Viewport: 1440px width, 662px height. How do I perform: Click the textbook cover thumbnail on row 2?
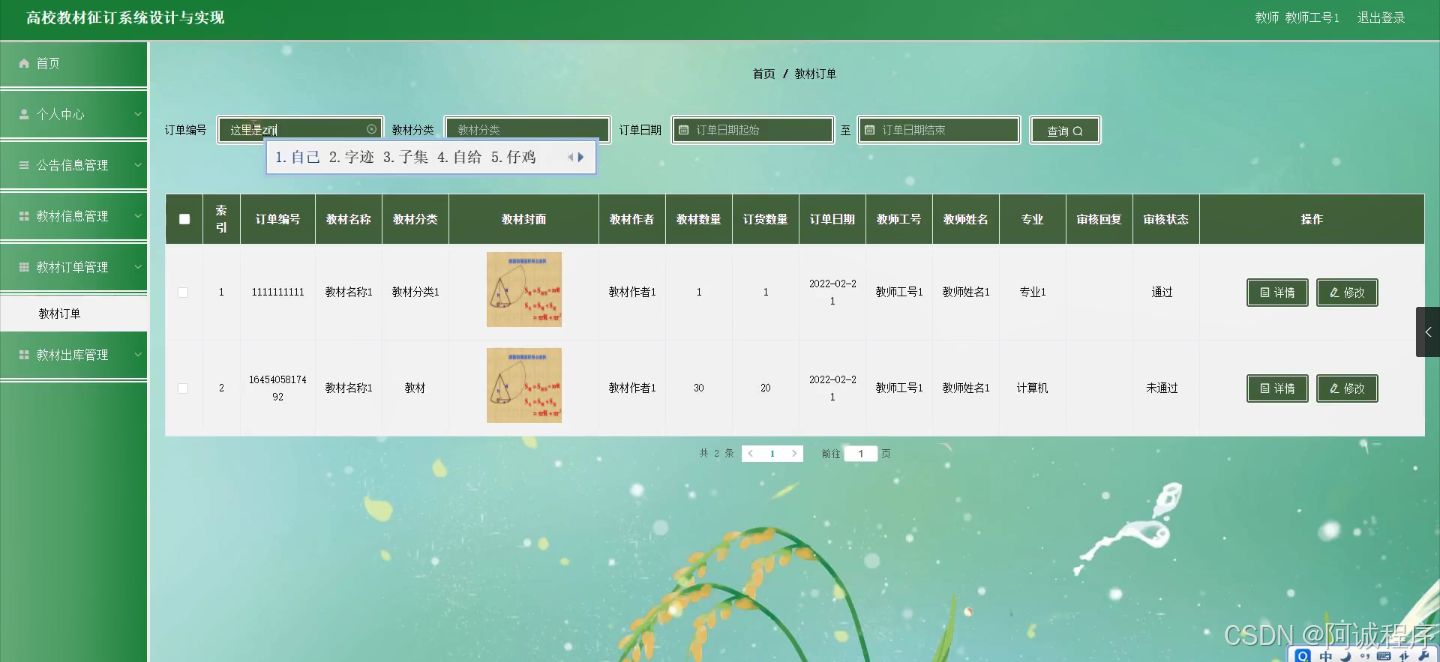tap(524, 385)
